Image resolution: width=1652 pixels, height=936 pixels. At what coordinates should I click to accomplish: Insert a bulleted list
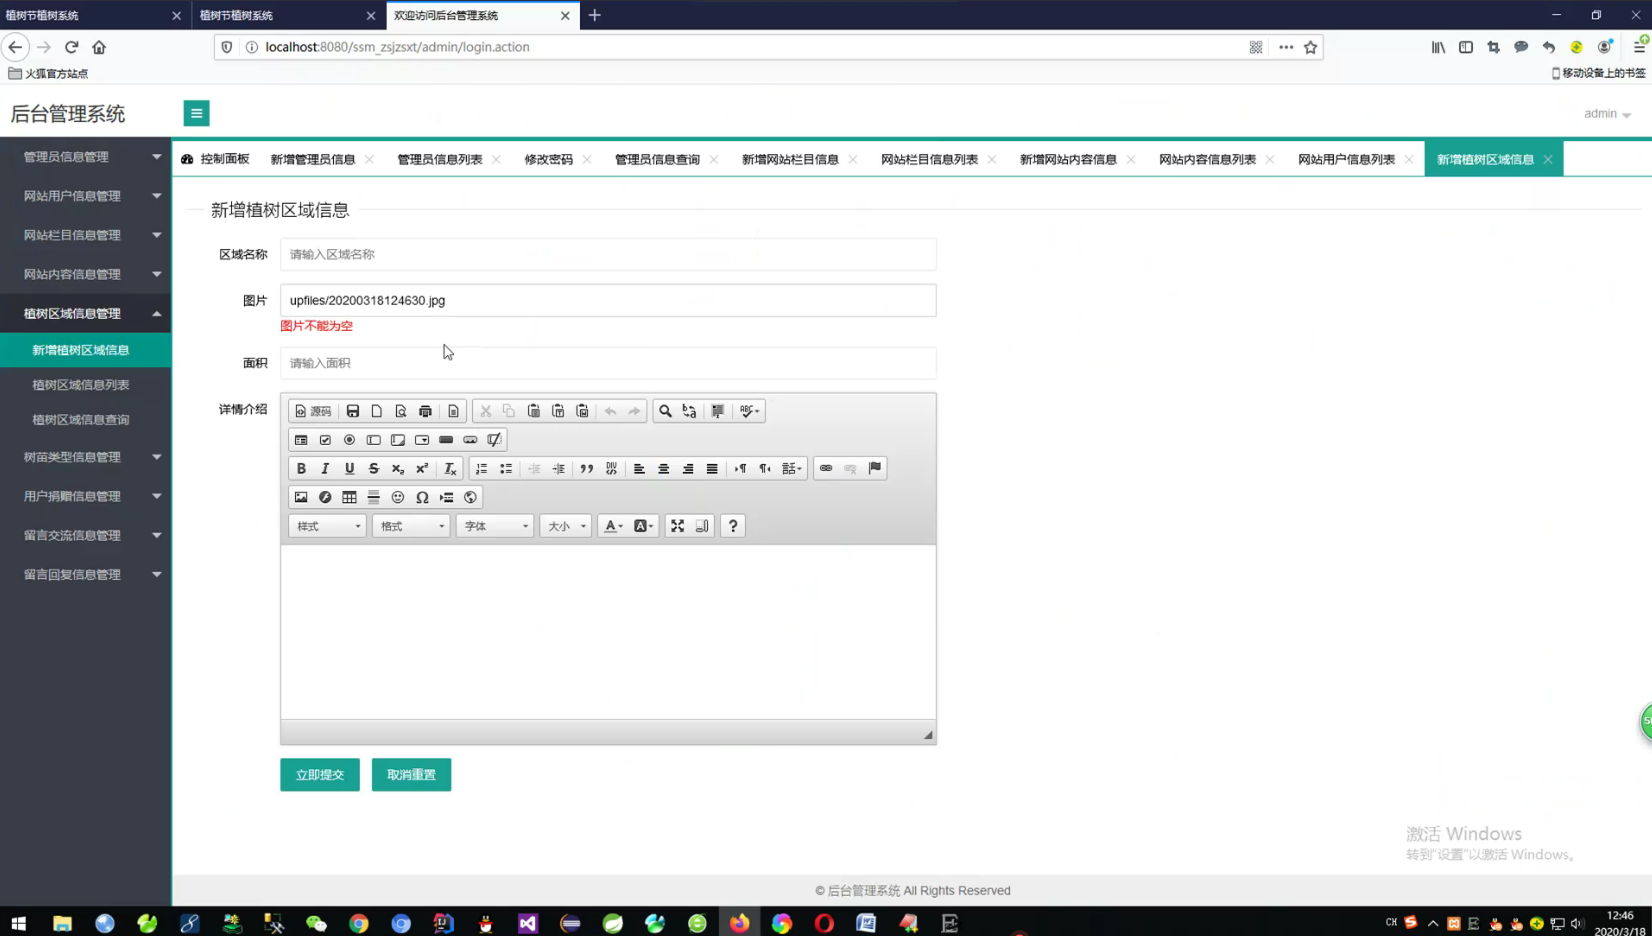(x=506, y=468)
